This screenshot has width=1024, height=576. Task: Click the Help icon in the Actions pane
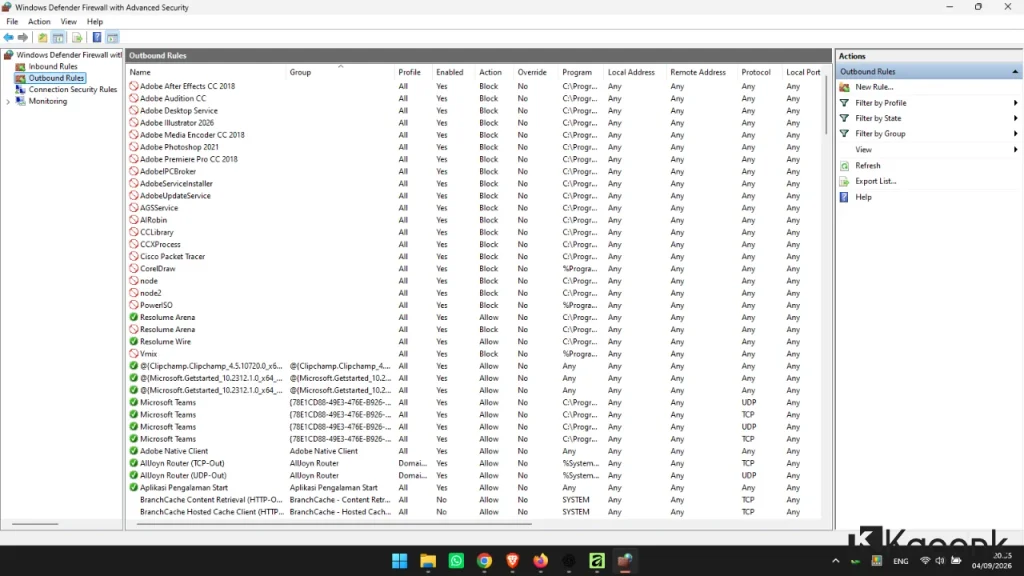coord(844,197)
